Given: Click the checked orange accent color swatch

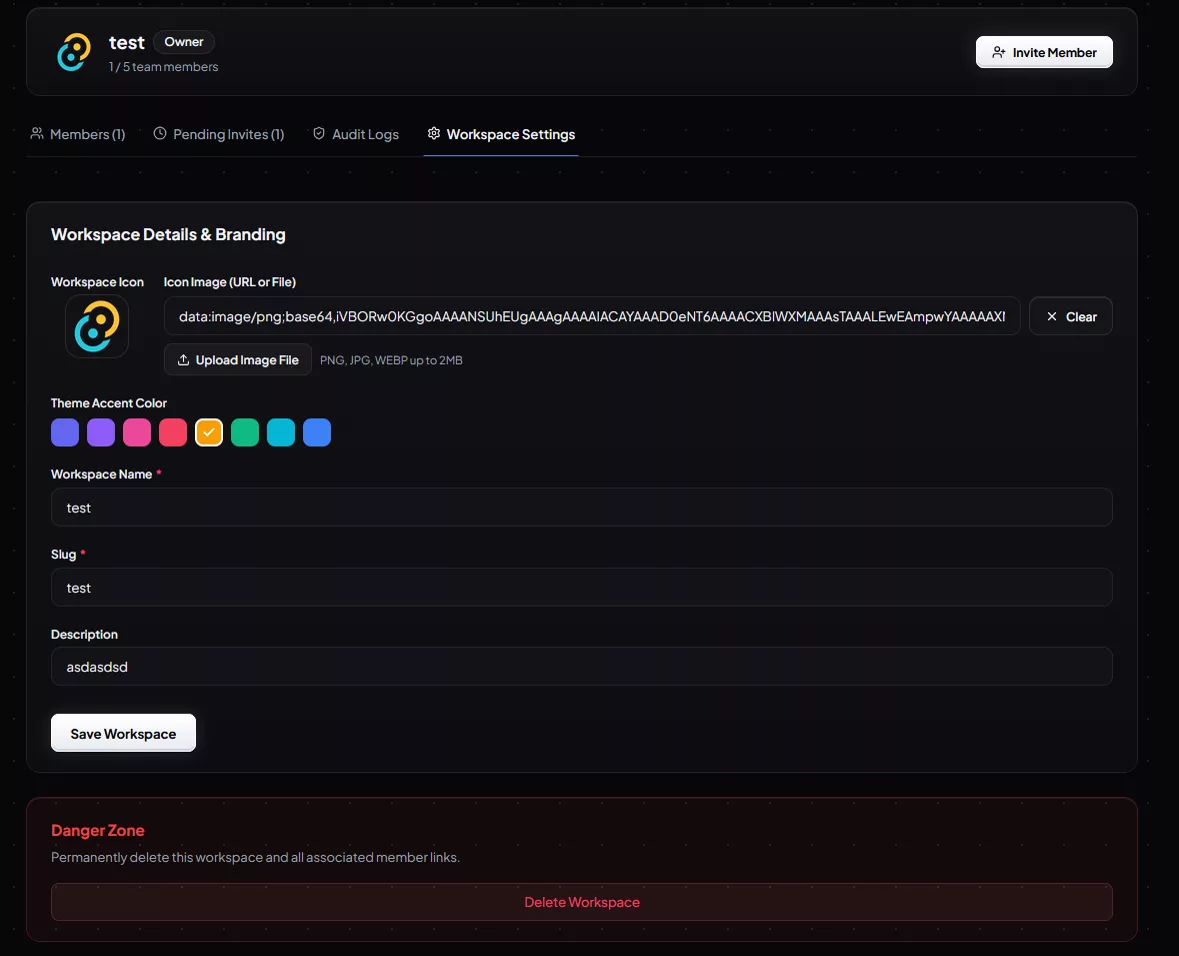Looking at the screenshot, I should pos(209,432).
